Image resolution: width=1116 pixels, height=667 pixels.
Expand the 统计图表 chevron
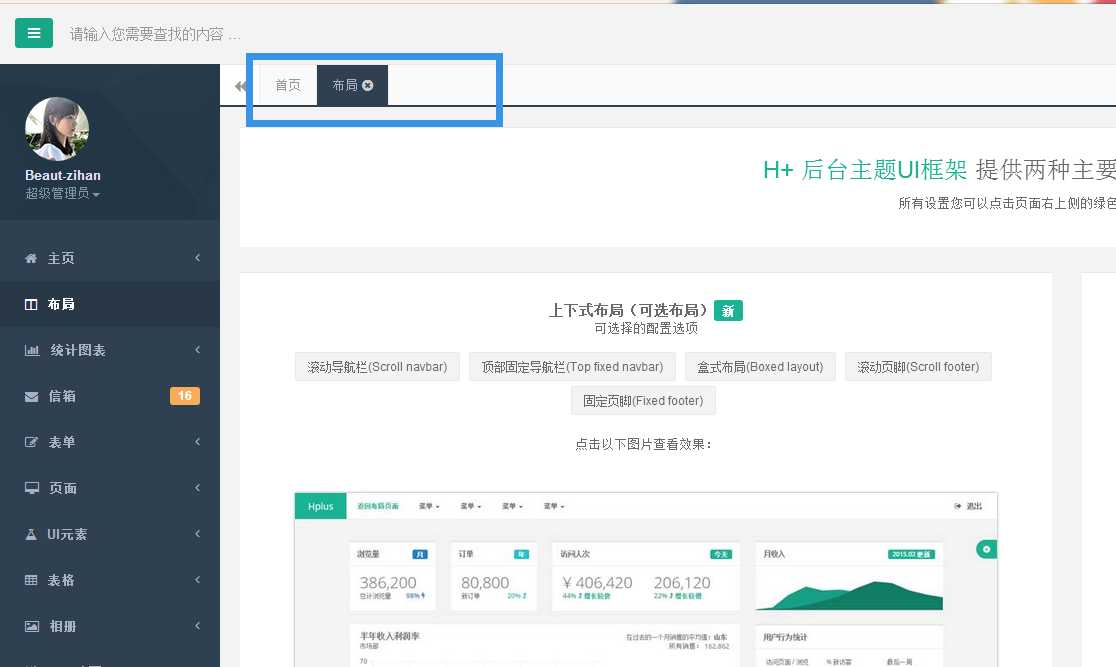197,350
